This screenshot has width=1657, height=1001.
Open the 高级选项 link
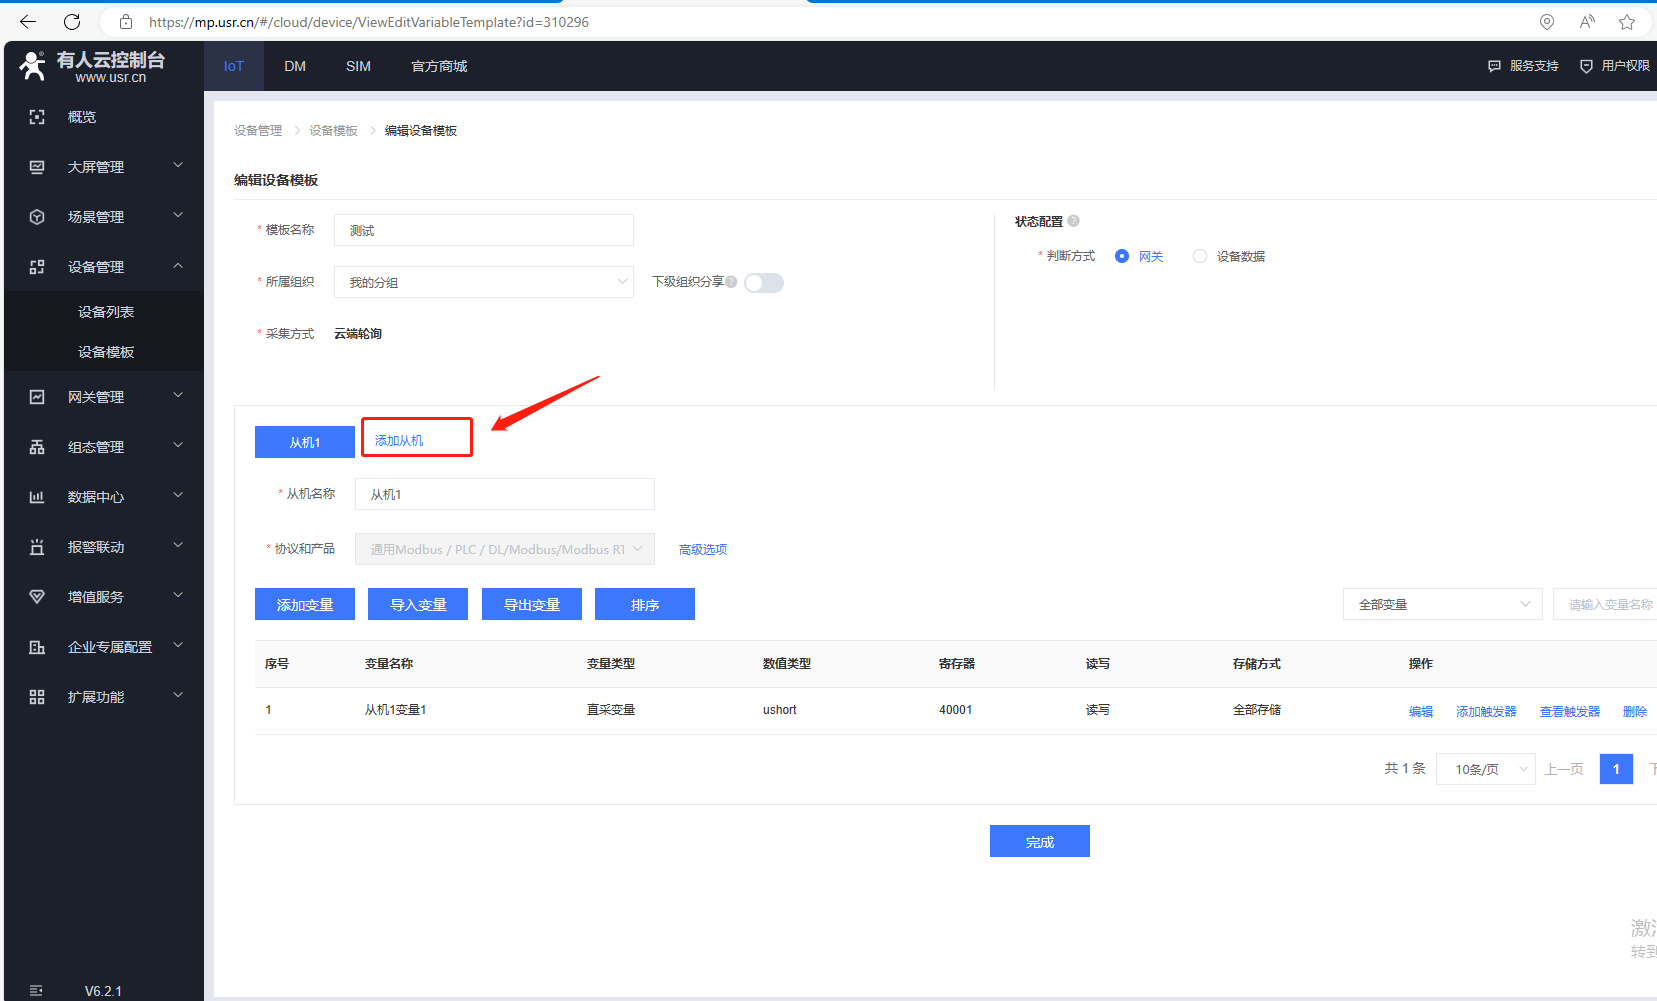coord(703,549)
